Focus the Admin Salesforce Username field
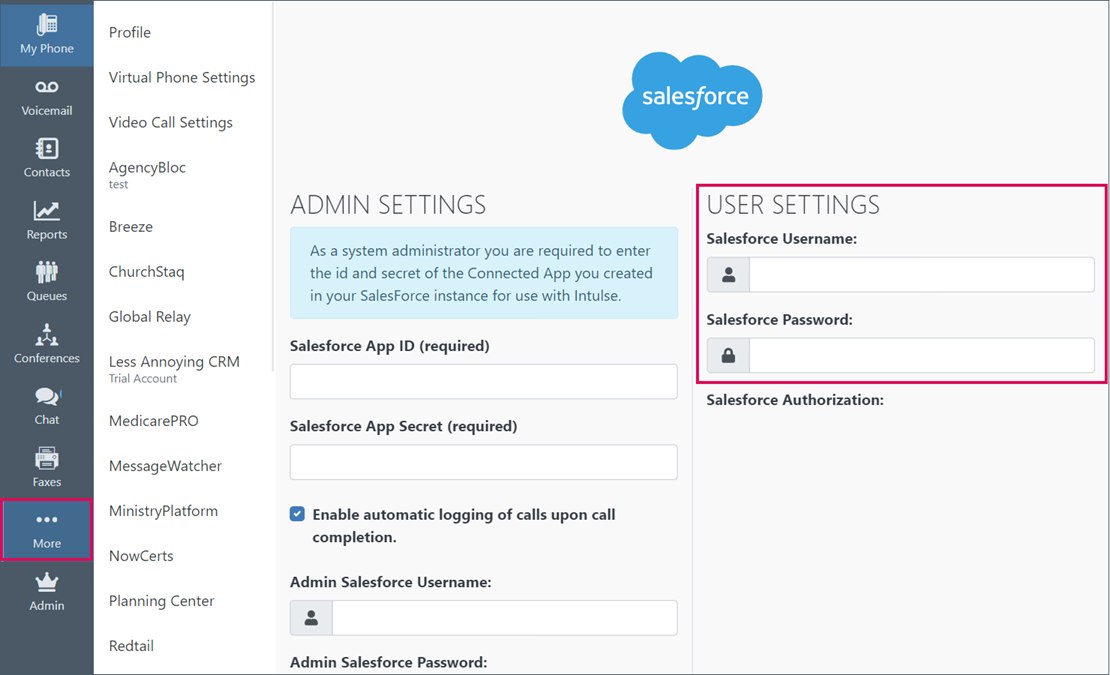The height and width of the screenshot is (675, 1110). 505,618
